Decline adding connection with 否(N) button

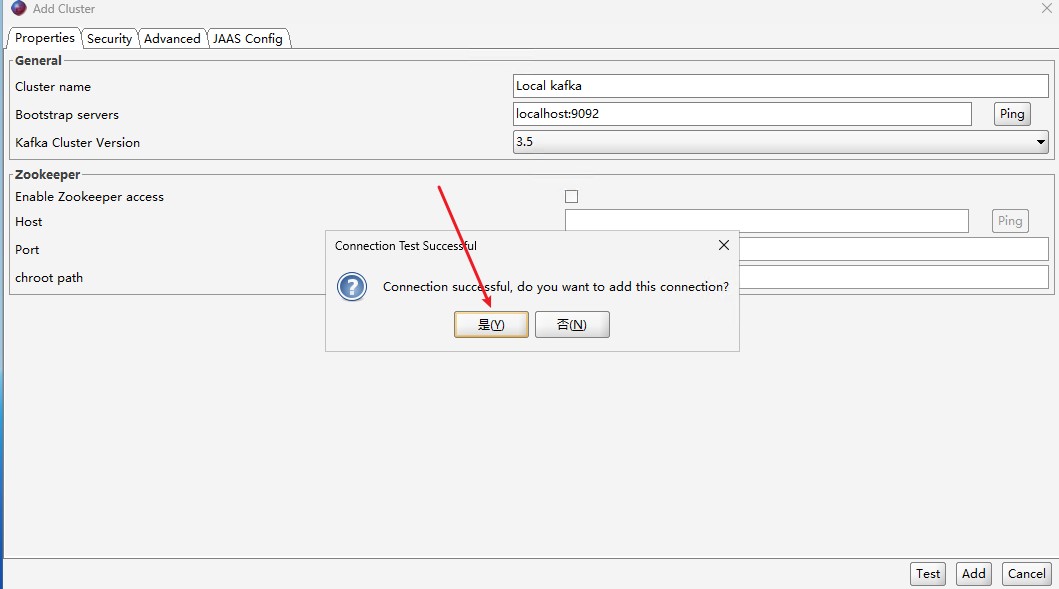pyautogui.click(x=572, y=324)
